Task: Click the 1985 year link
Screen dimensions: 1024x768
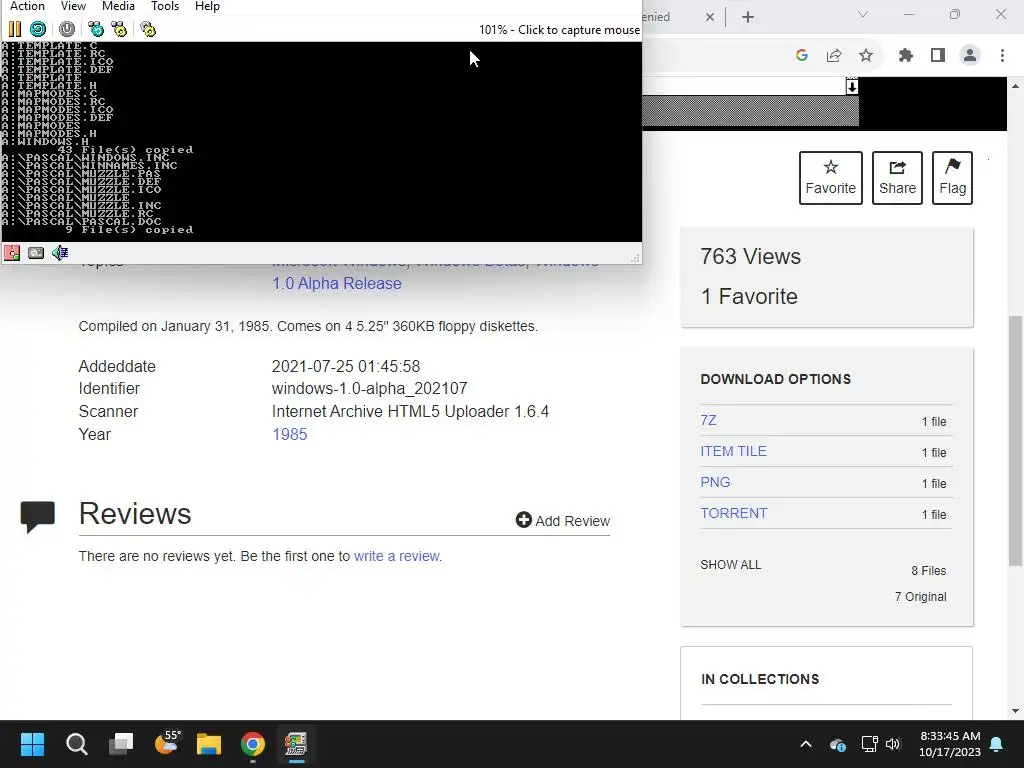Action: [289, 434]
